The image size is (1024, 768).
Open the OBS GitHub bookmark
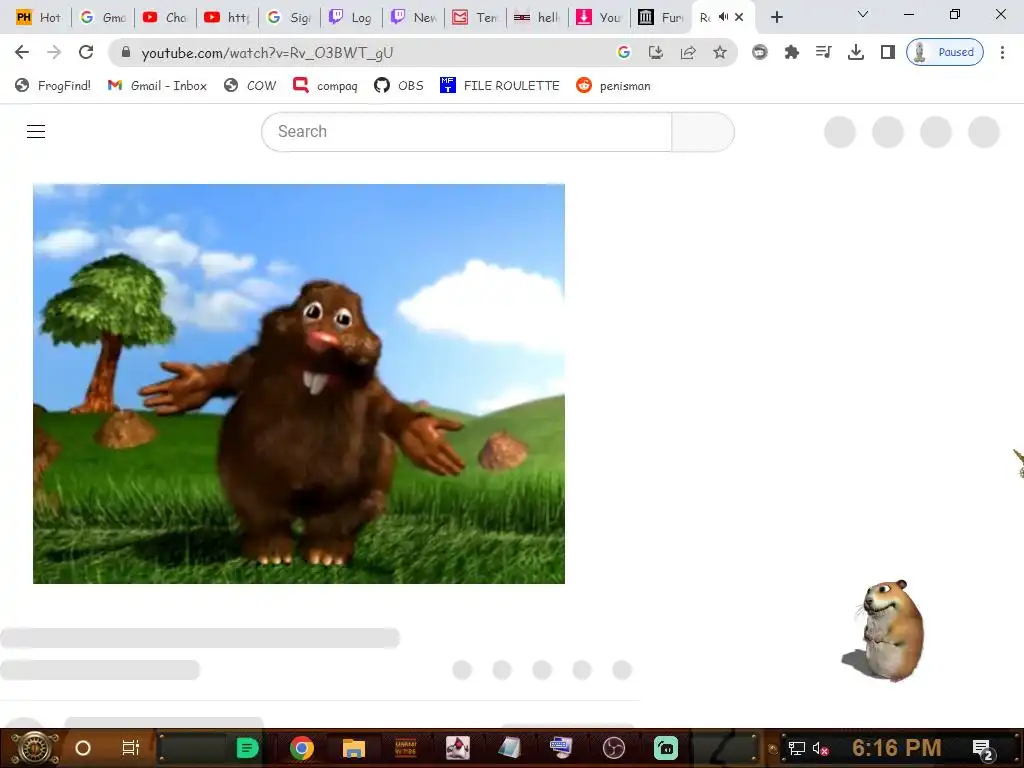(x=399, y=86)
